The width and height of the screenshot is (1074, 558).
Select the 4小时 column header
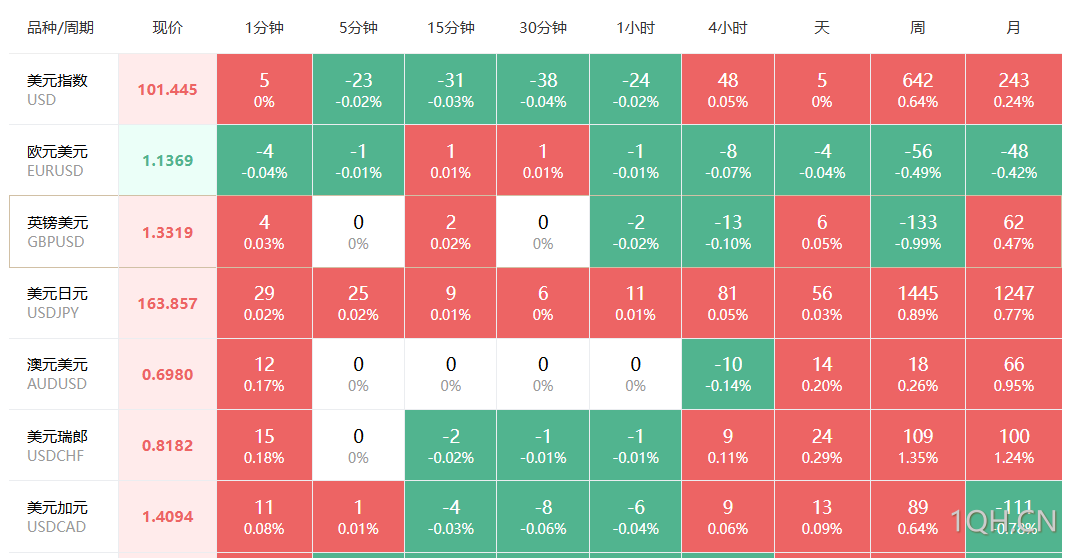point(727,28)
